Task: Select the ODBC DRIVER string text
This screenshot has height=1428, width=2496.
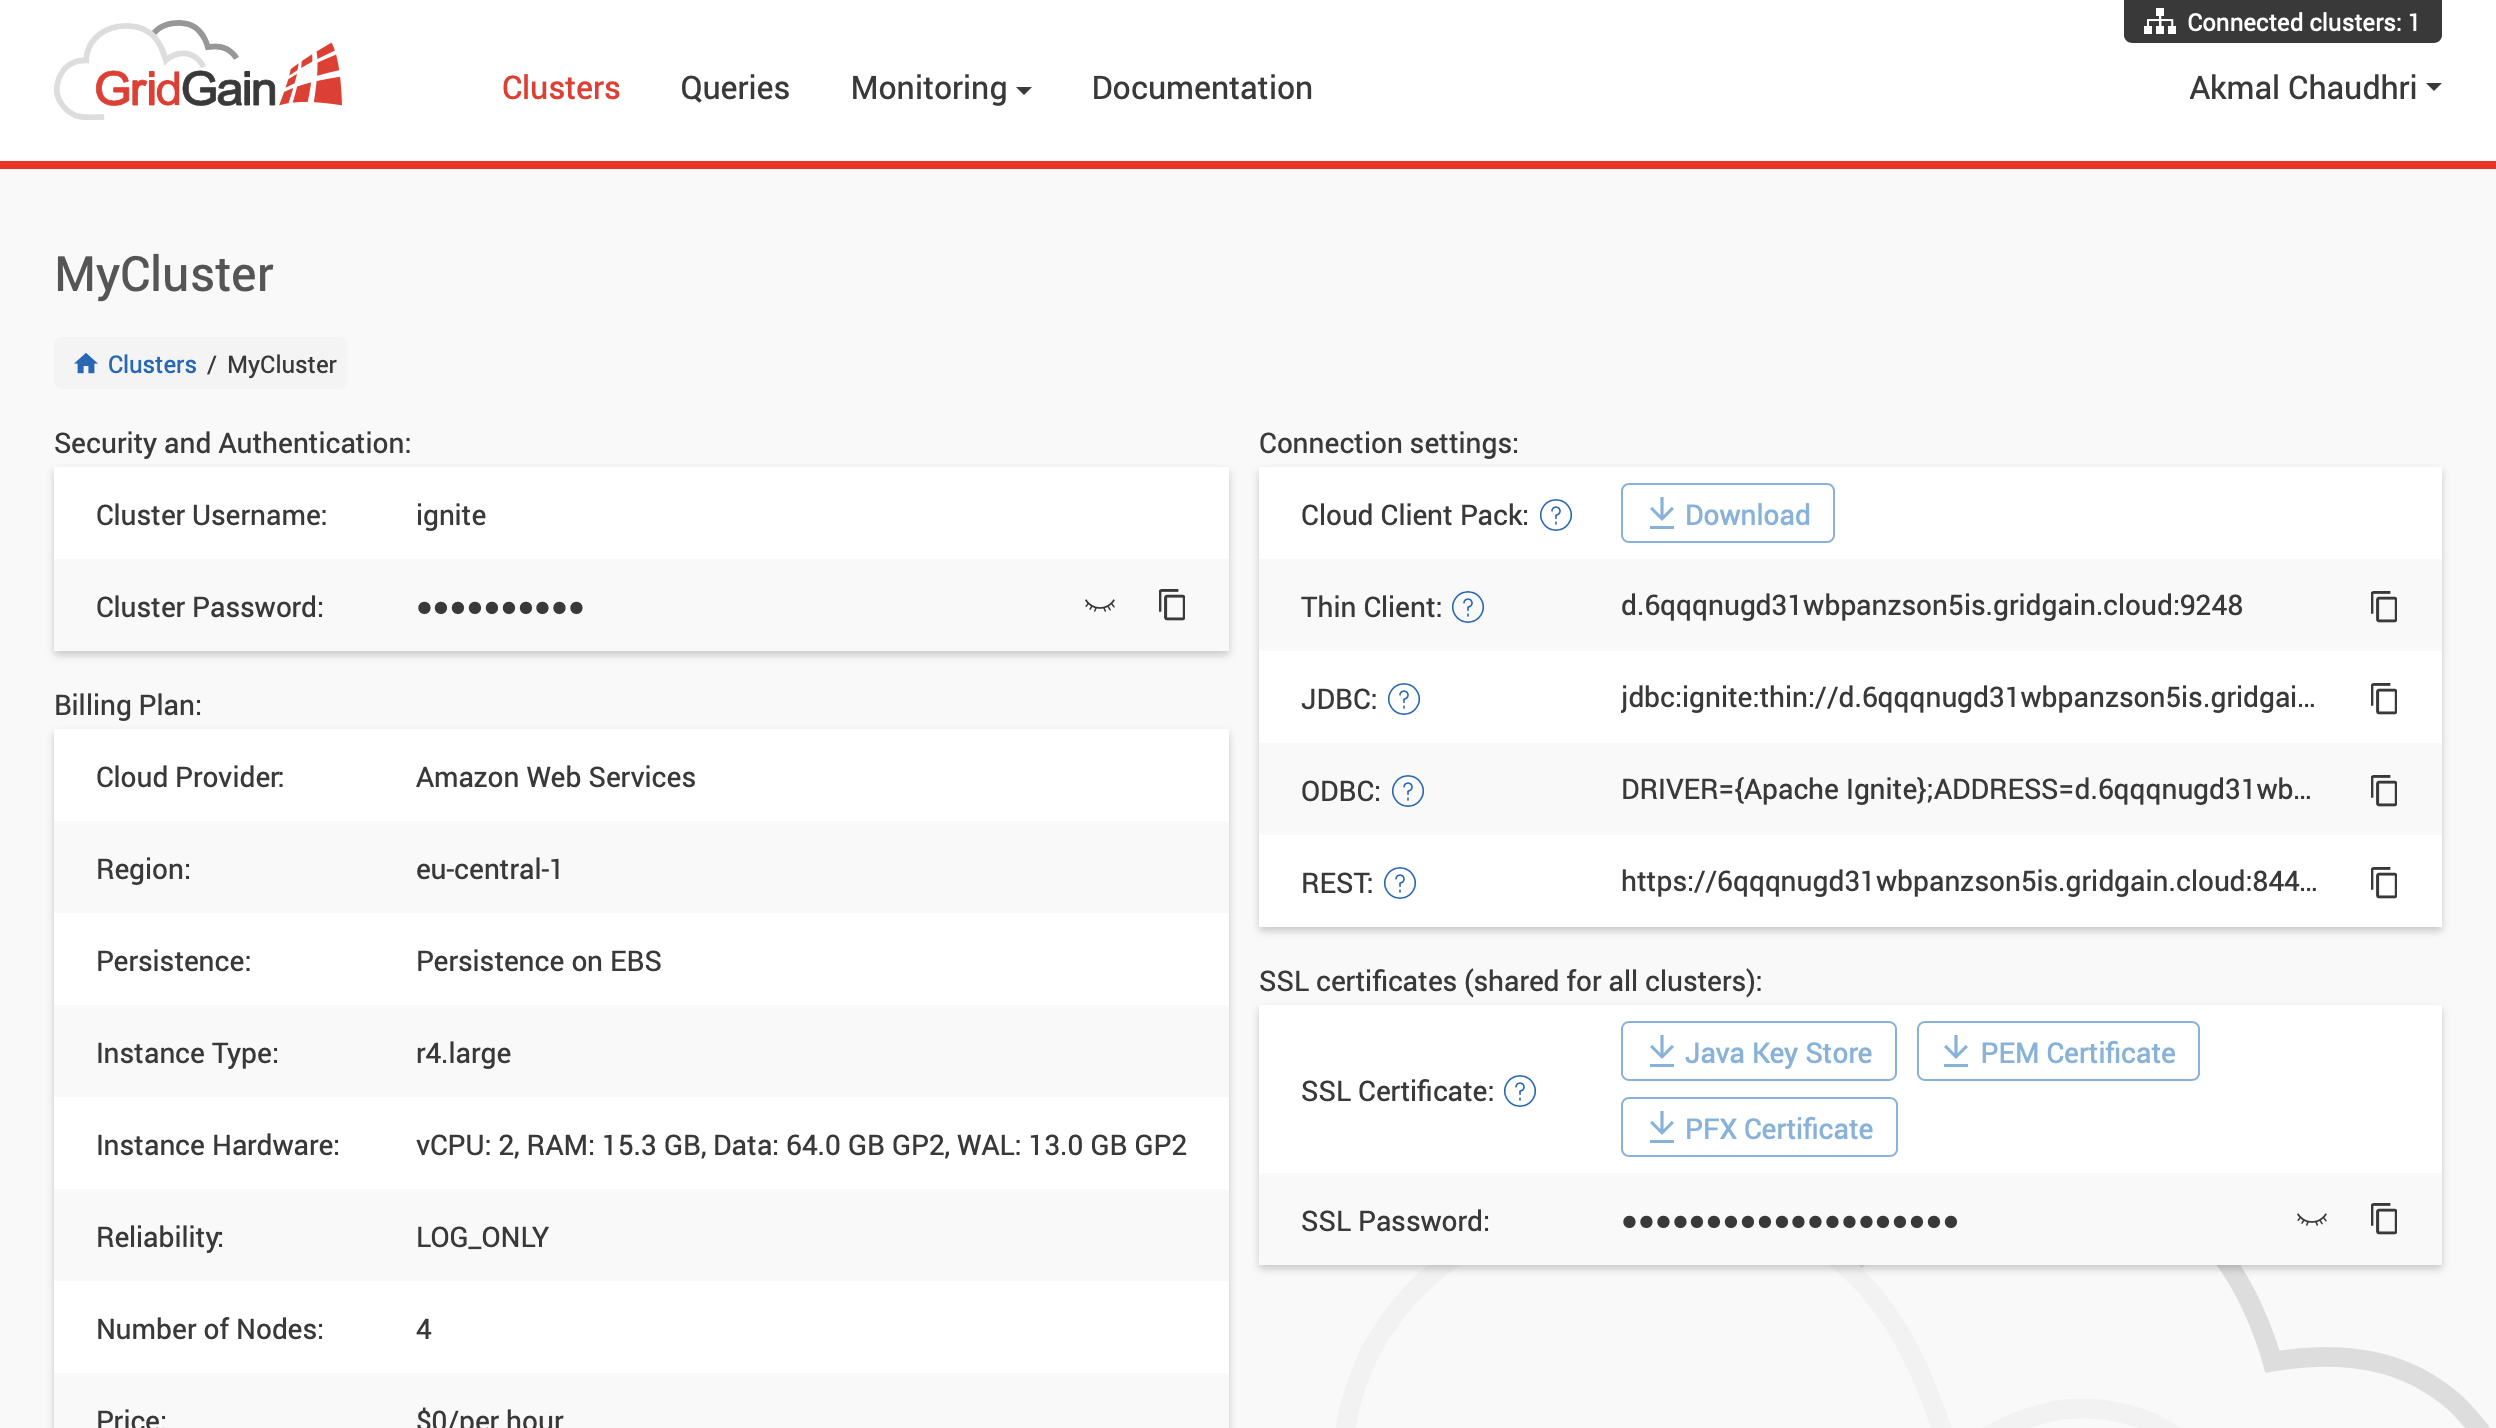Action: (x=1966, y=790)
